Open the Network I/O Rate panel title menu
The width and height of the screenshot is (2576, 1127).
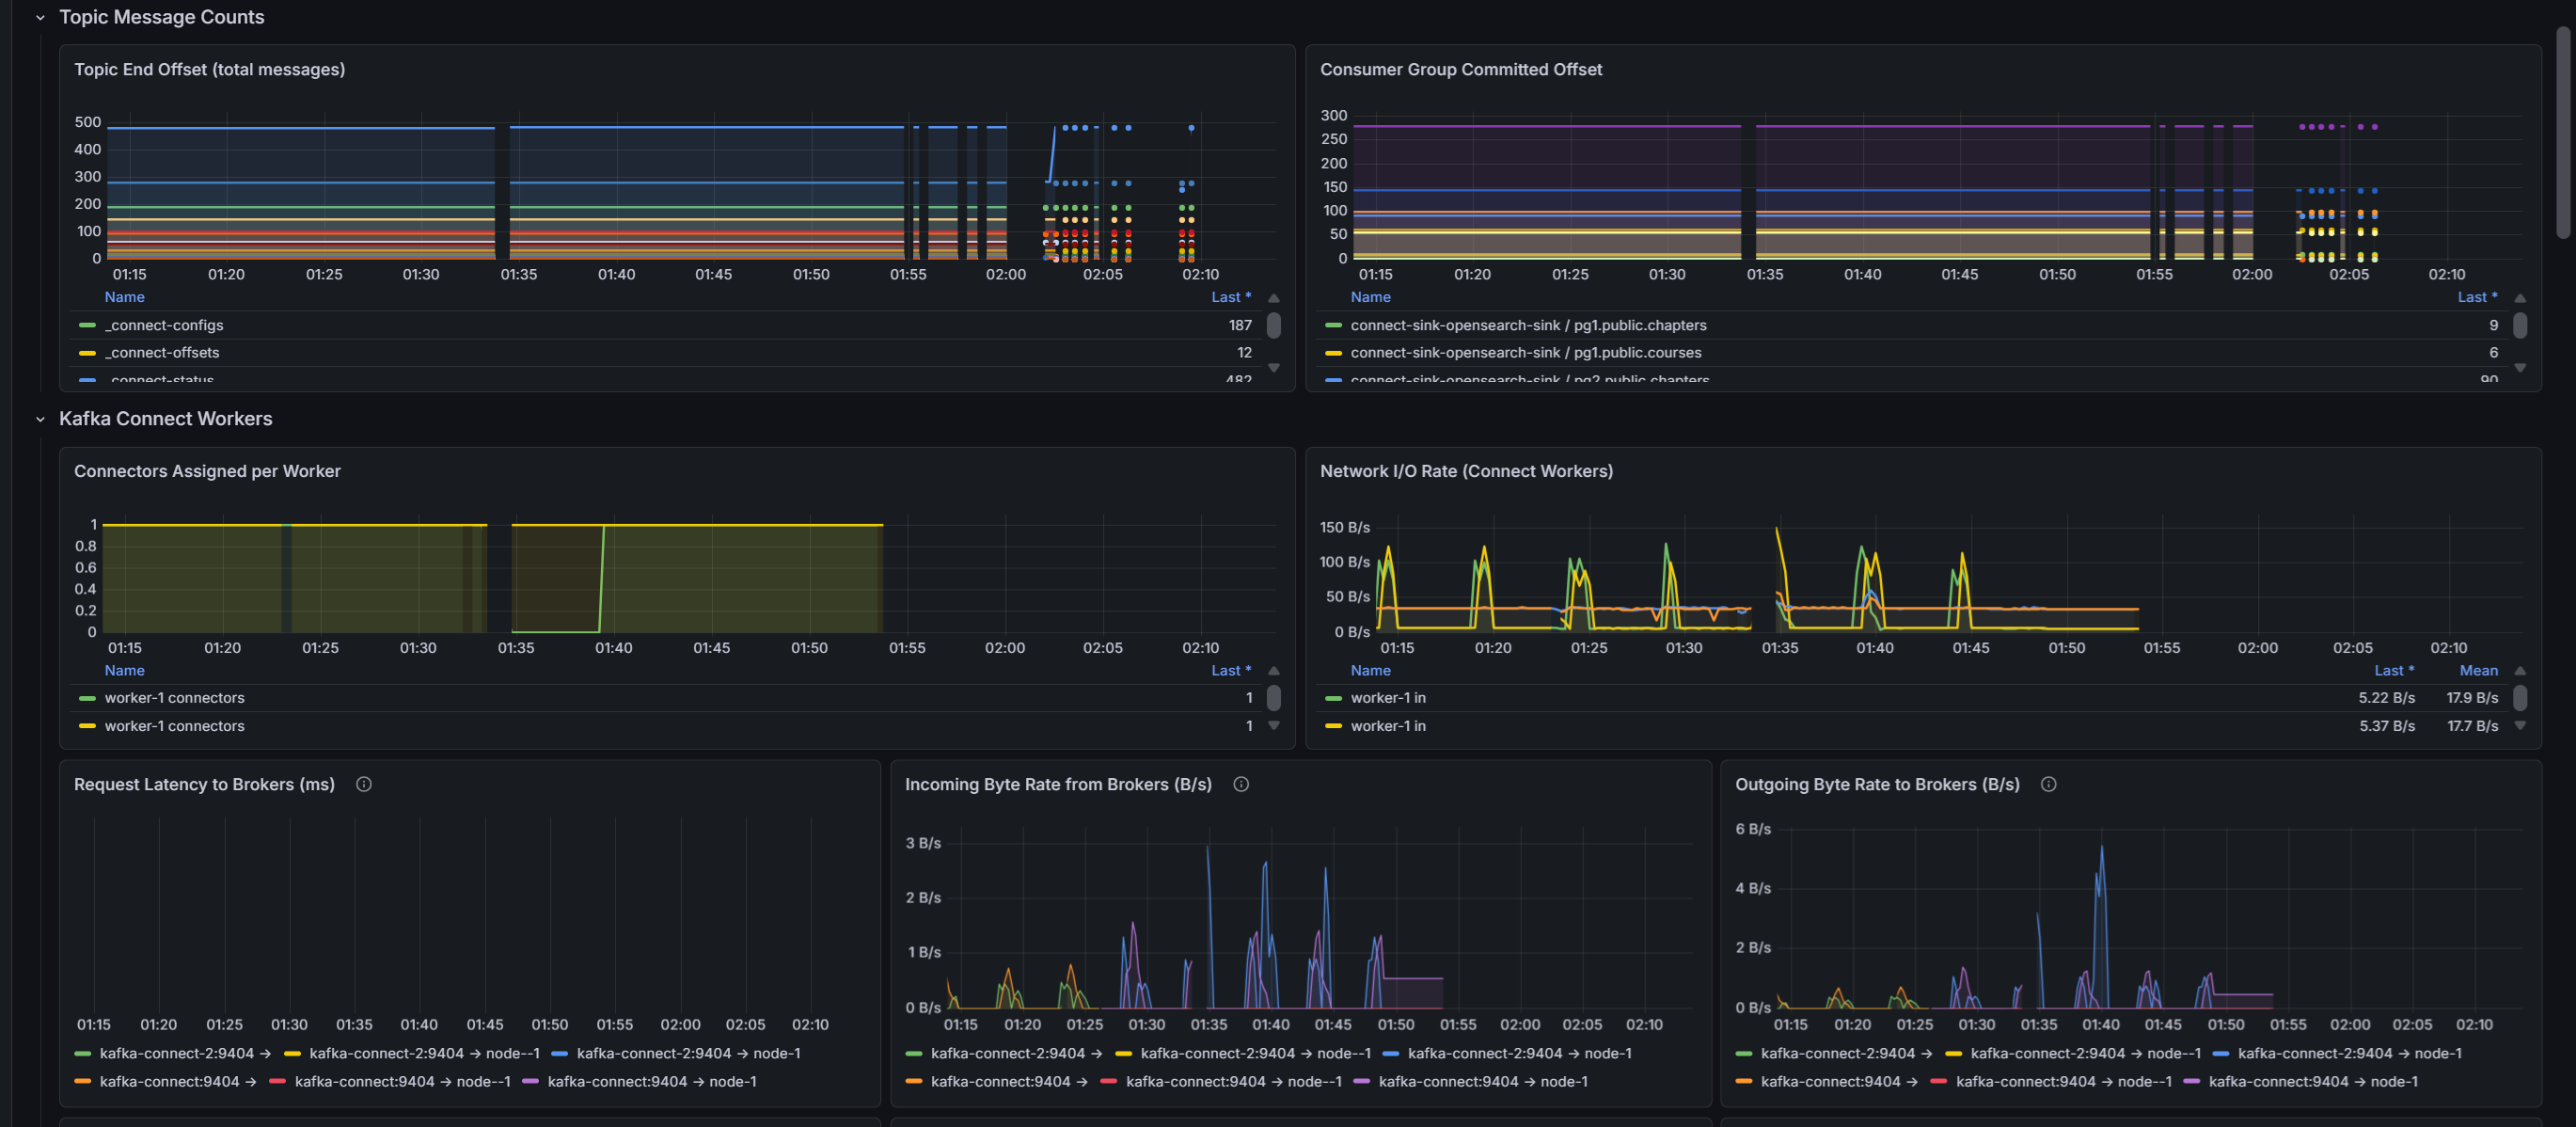[x=1466, y=471]
